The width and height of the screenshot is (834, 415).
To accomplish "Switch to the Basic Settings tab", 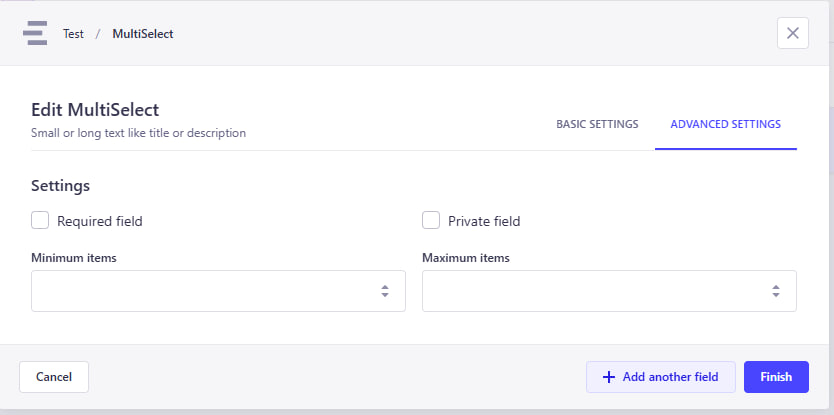I will click(x=597, y=124).
